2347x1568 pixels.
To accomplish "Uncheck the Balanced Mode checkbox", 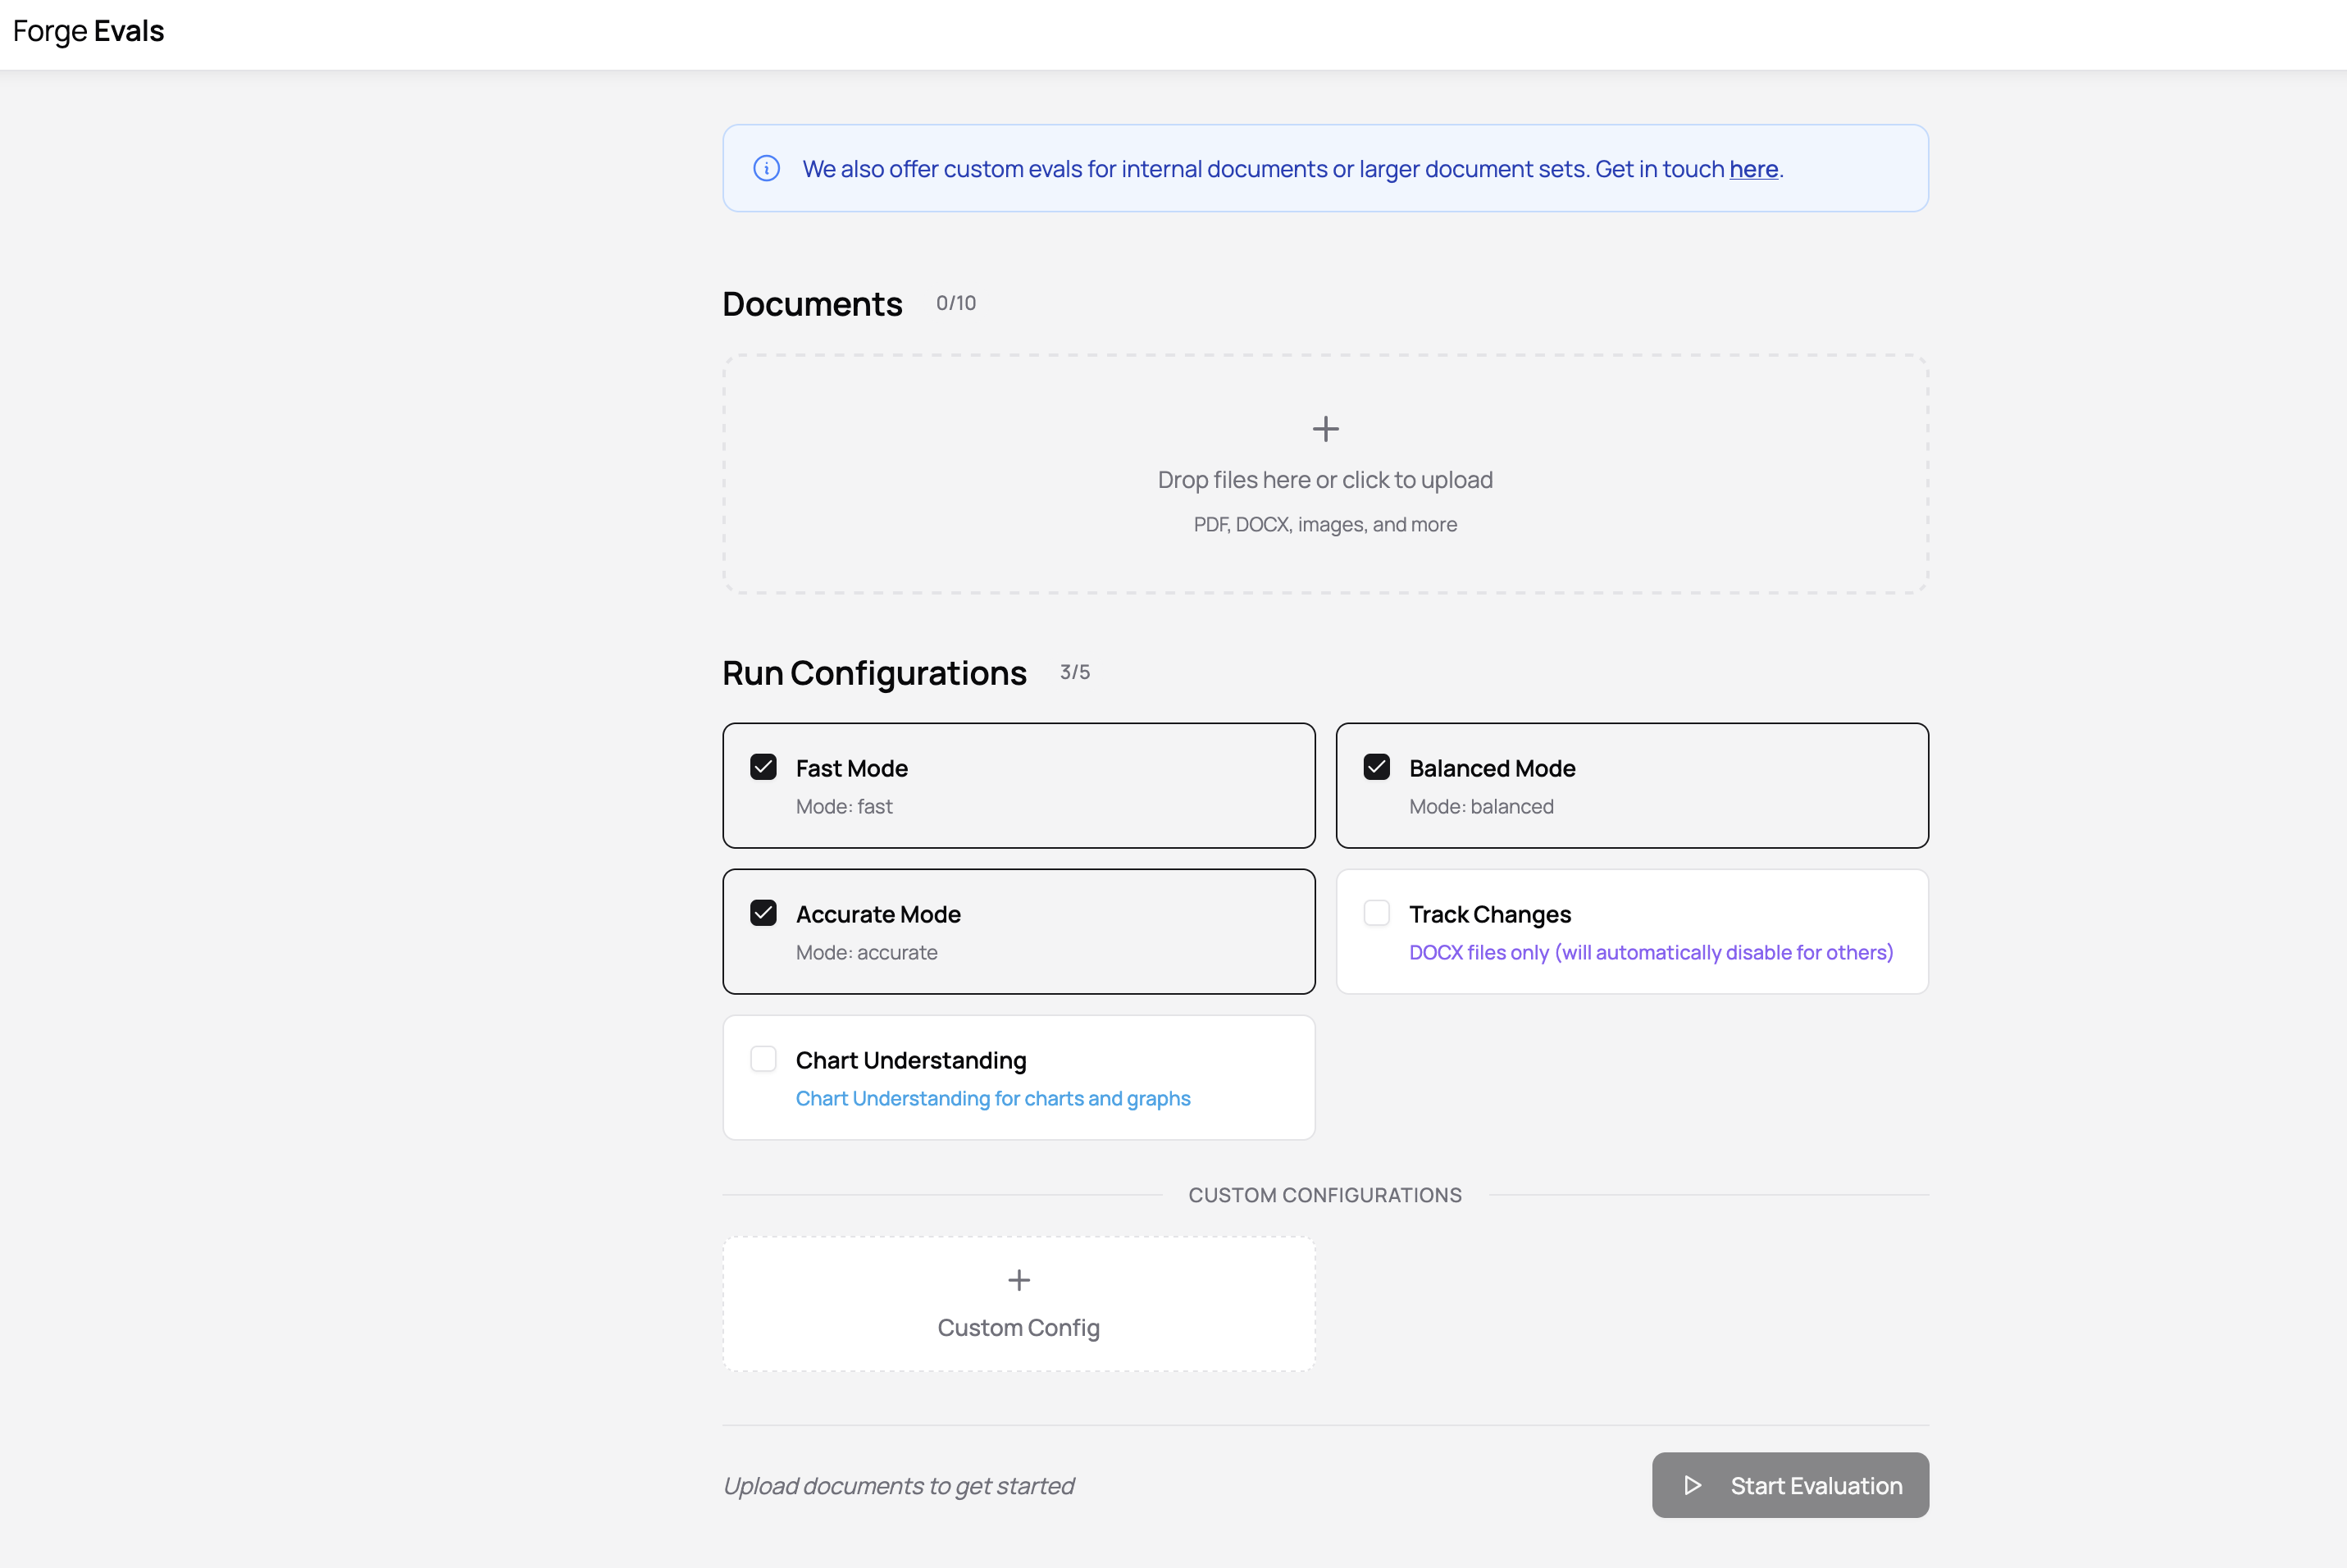I will coord(1376,767).
